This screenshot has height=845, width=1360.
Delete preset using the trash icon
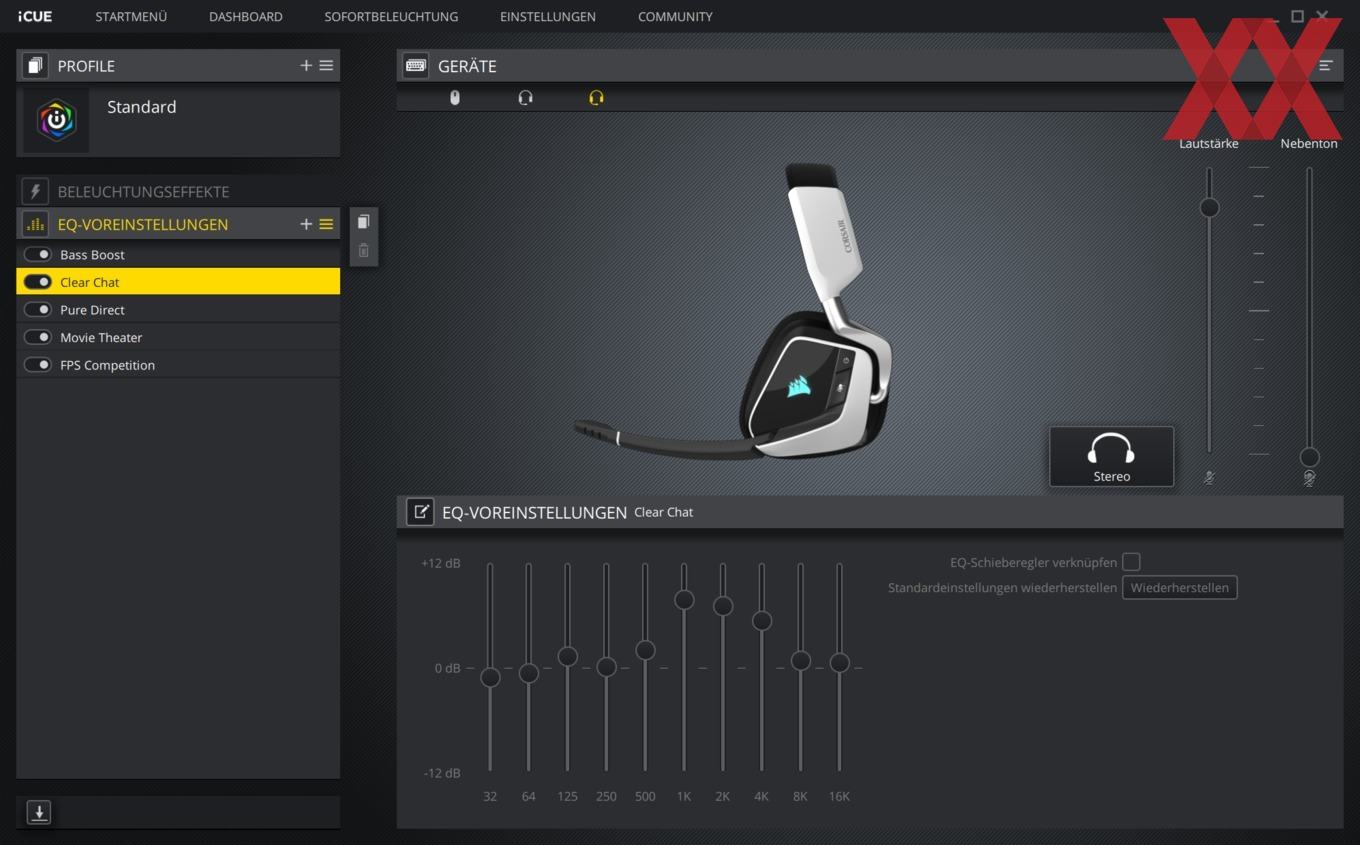[x=363, y=250]
